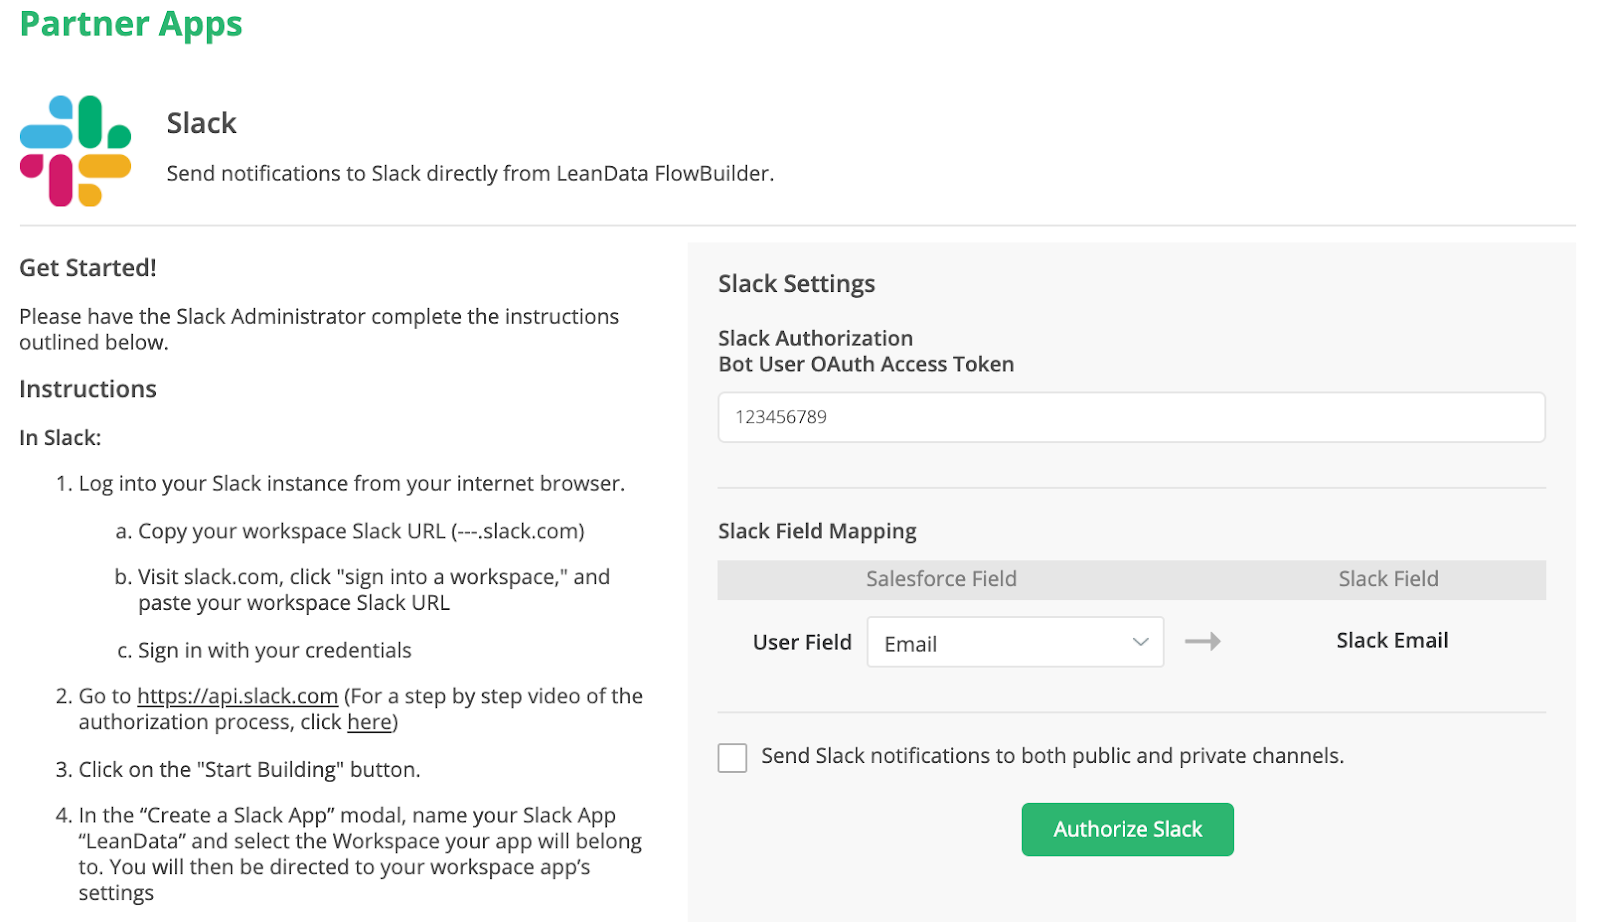Image resolution: width=1600 pixels, height=922 pixels.
Task: Click the Slack Field Mapping heading
Action: pyautogui.click(x=817, y=531)
